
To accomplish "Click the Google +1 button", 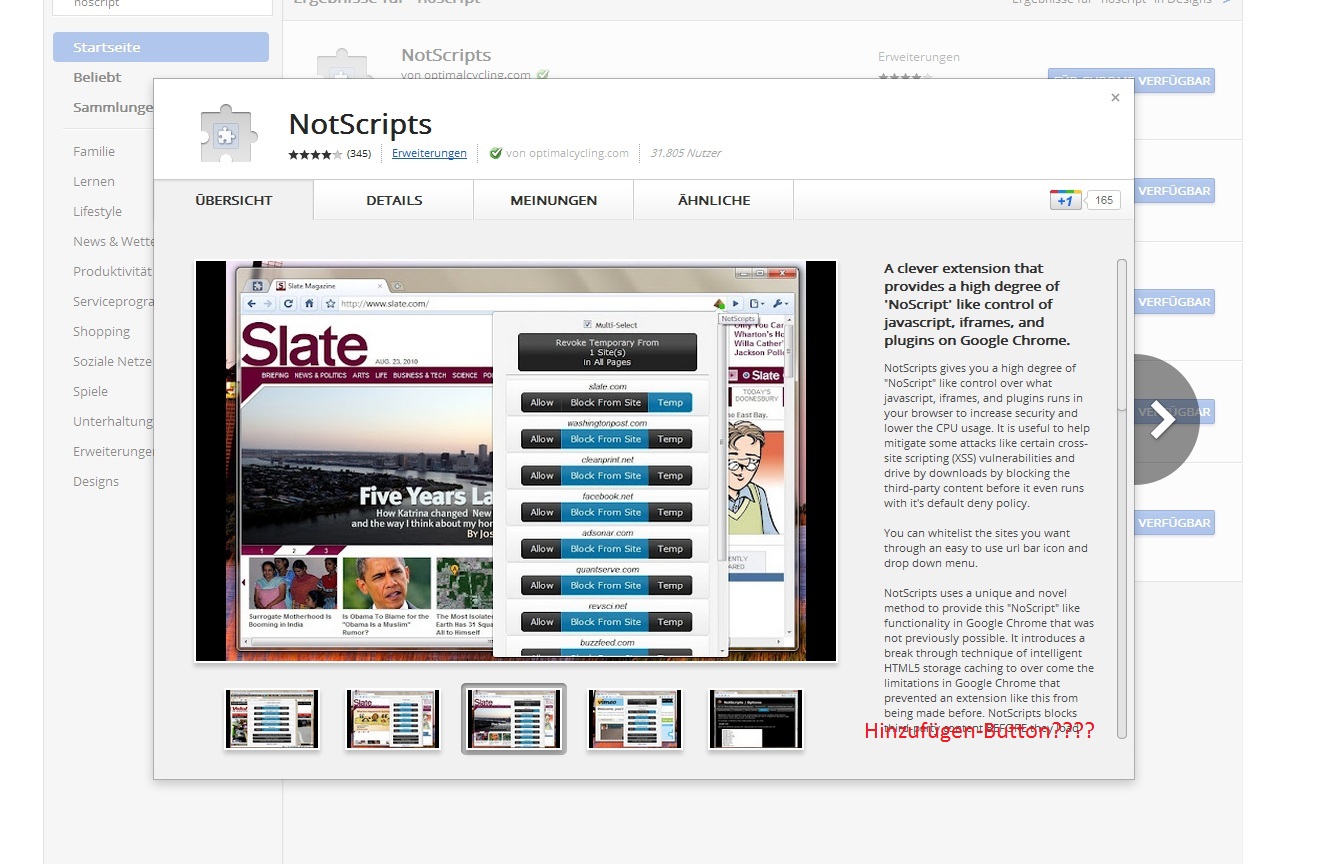I will click(x=1065, y=200).
